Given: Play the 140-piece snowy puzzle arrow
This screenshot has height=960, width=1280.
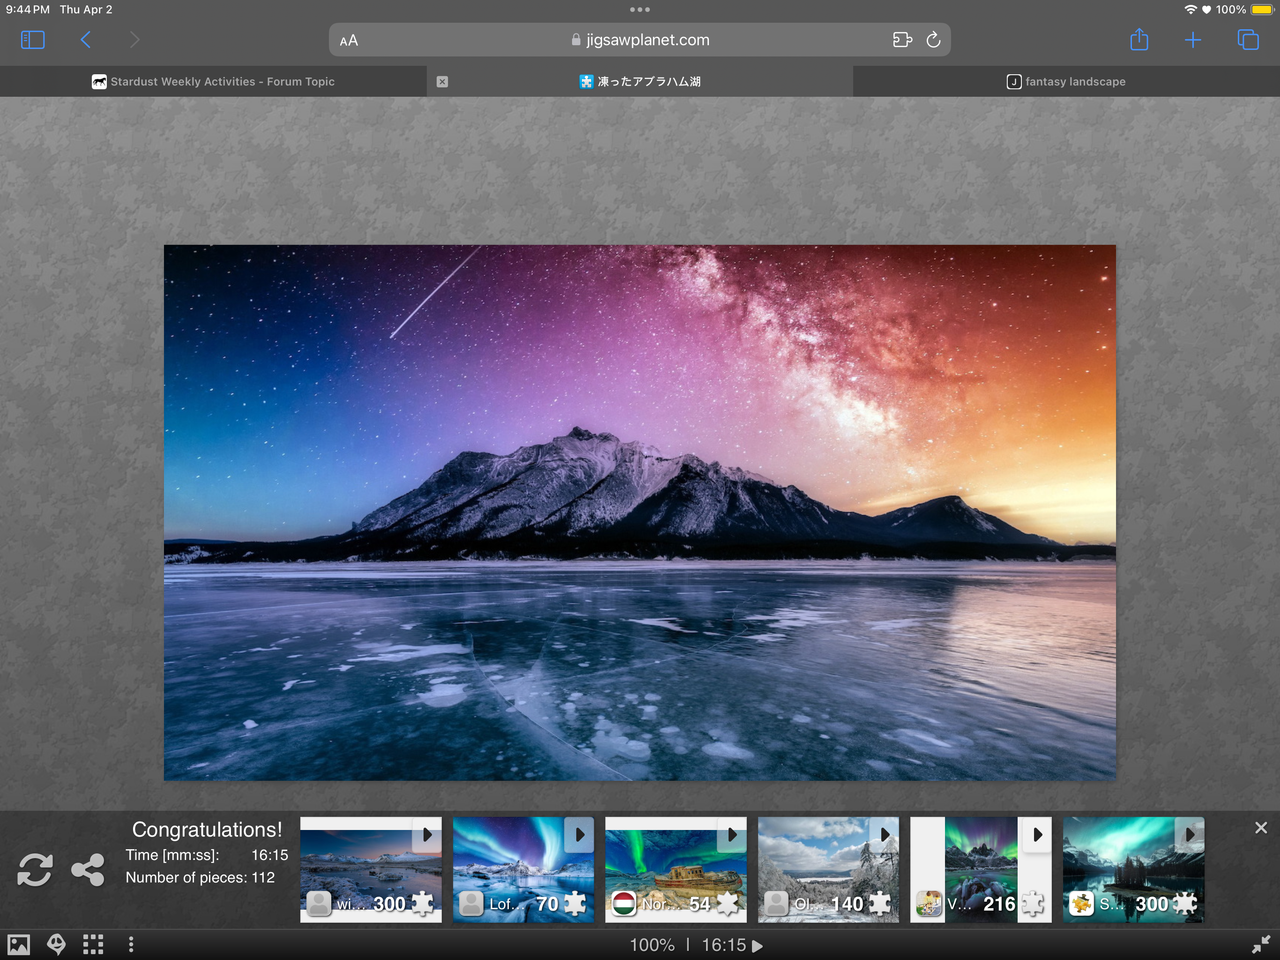Looking at the screenshot, I should pos(885,835).
